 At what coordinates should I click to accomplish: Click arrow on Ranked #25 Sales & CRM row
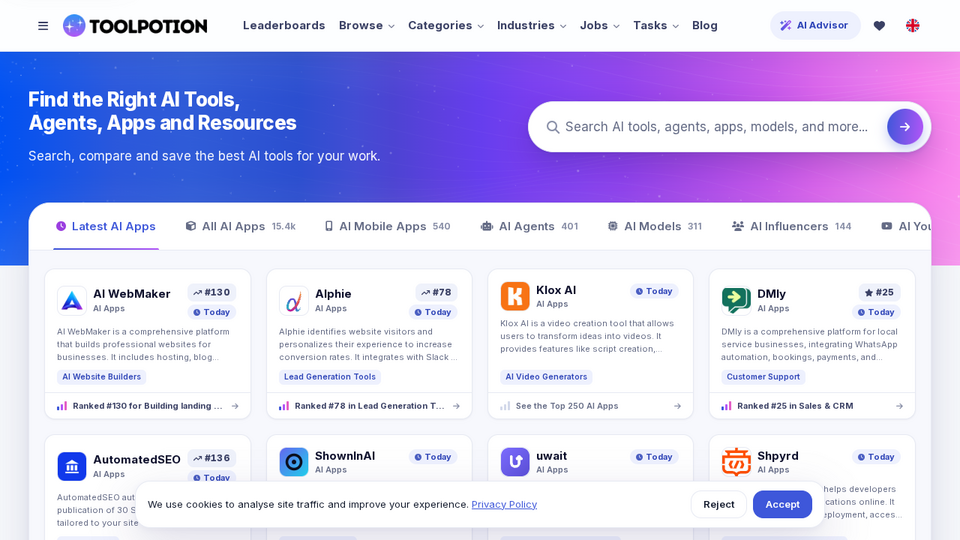899,406
